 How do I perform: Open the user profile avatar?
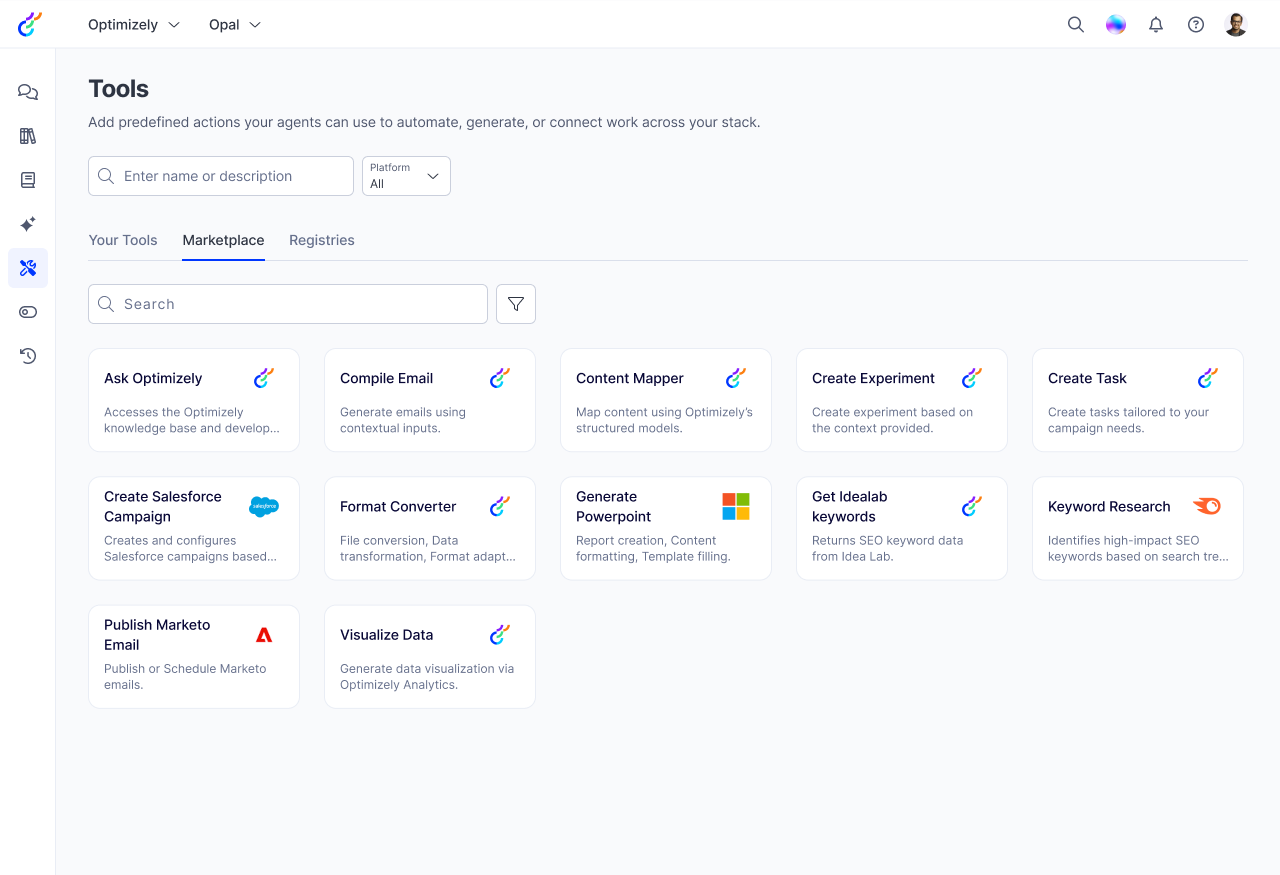pyautogui.click(x=1236, y=25)
